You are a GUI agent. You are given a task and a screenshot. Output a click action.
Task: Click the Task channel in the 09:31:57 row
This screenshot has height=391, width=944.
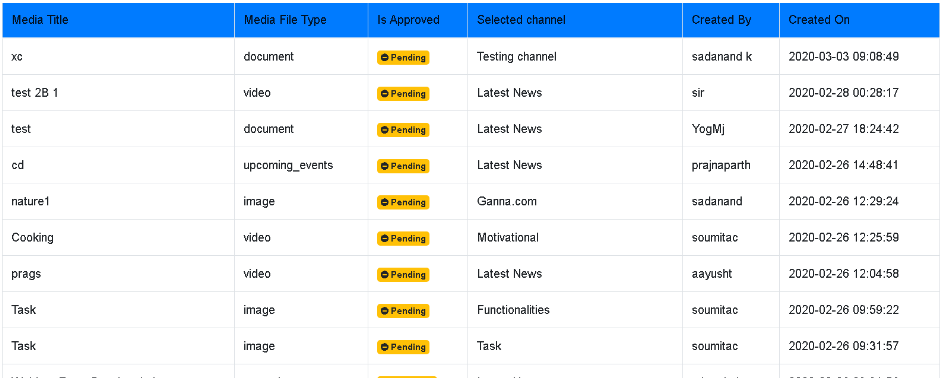489,346
